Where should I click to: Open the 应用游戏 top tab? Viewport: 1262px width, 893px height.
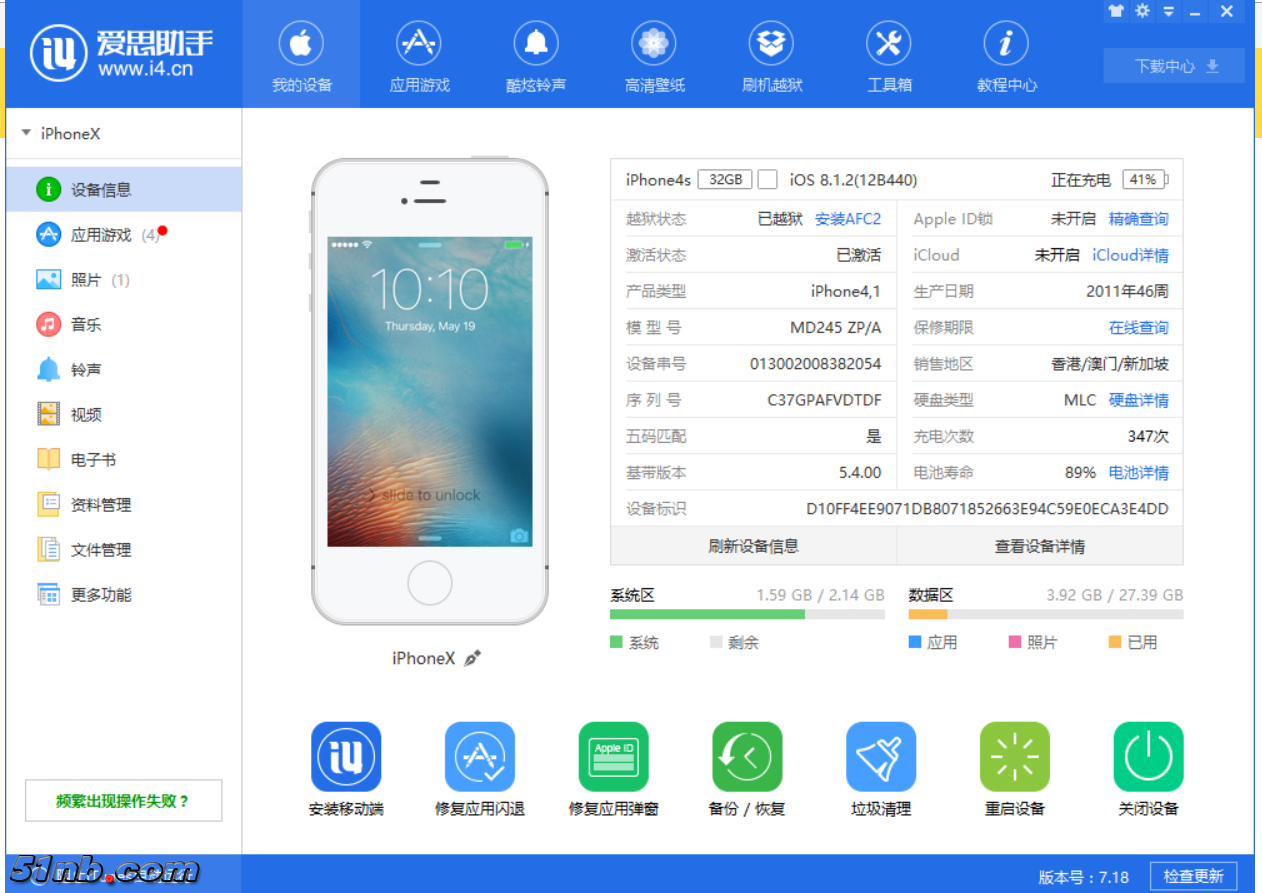[419, 55]
